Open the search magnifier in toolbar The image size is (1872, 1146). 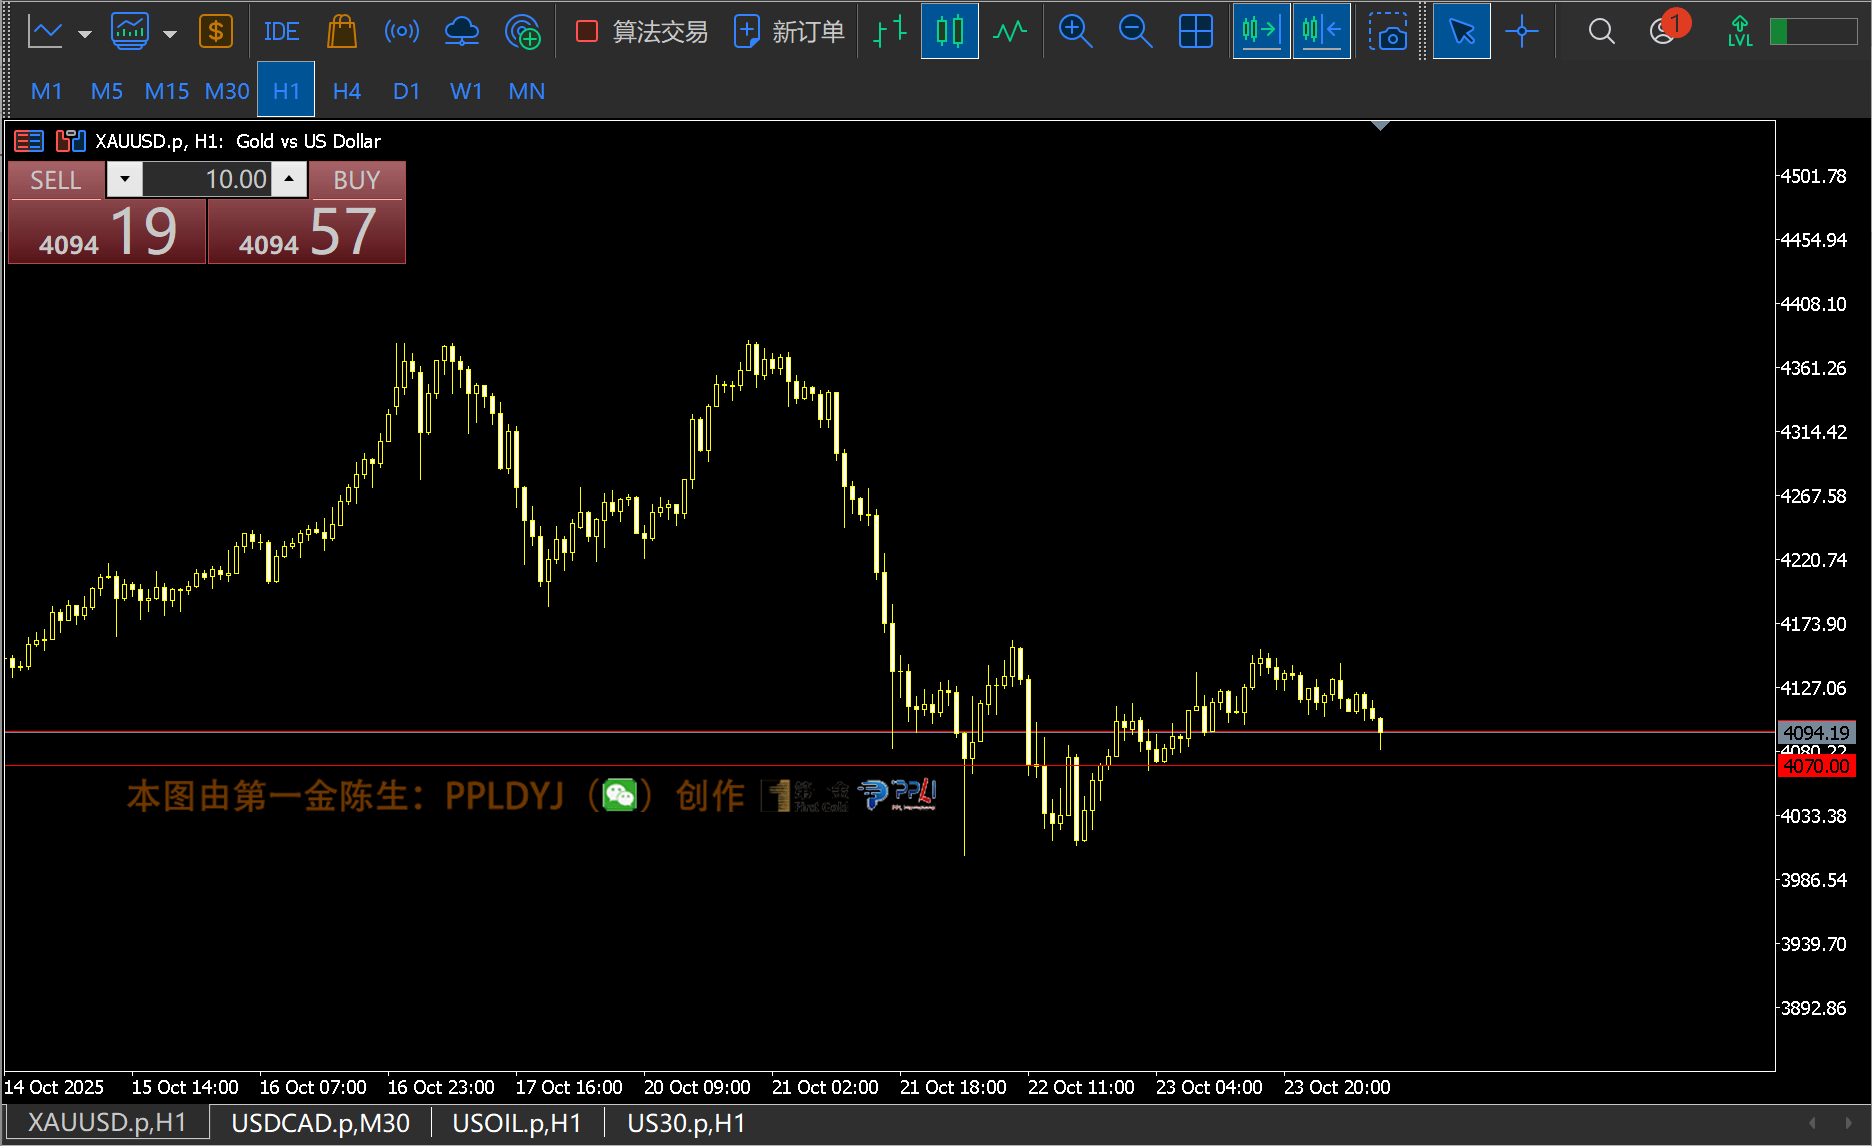pos(1601,32)
